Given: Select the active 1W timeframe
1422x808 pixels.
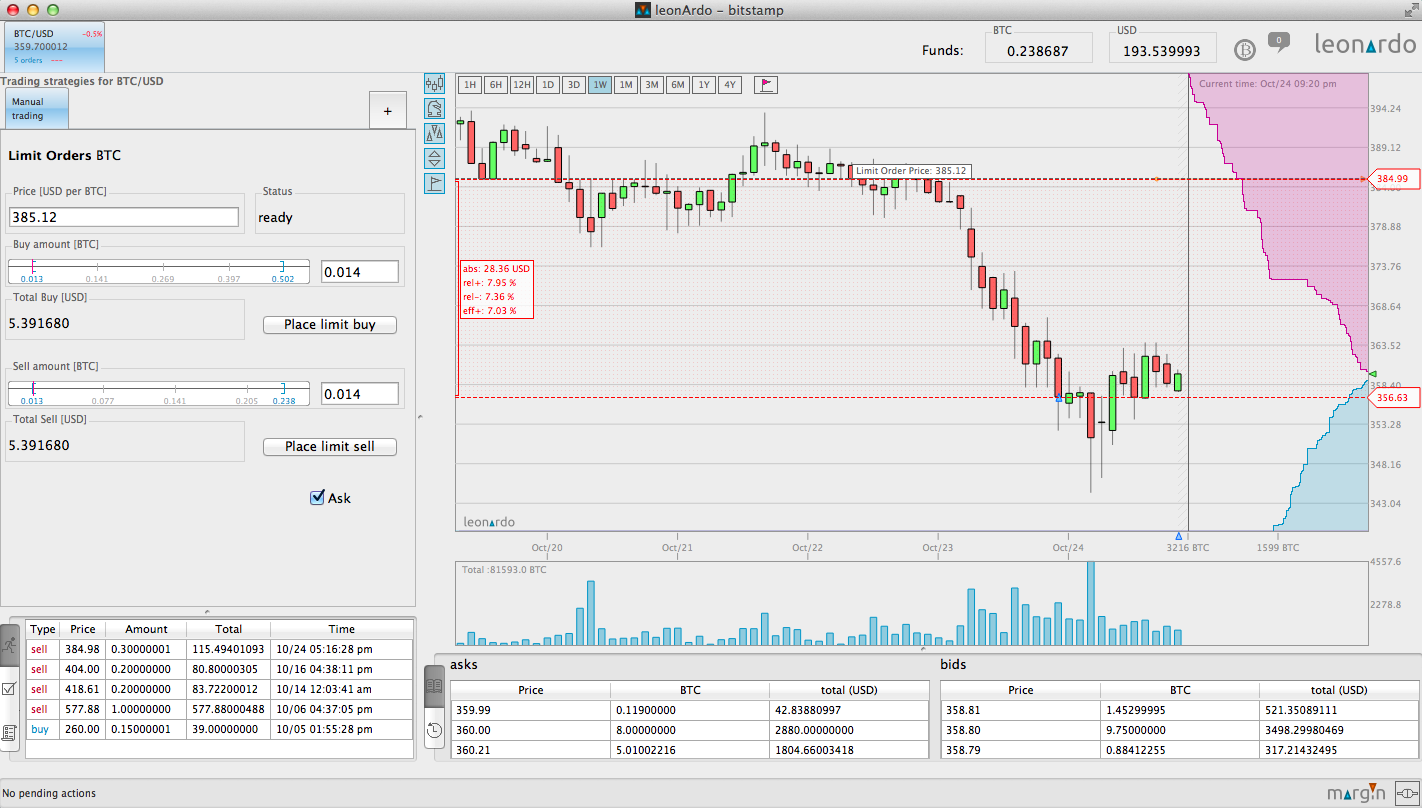Looking at the screenshot, I should click(x=600, y=85).
